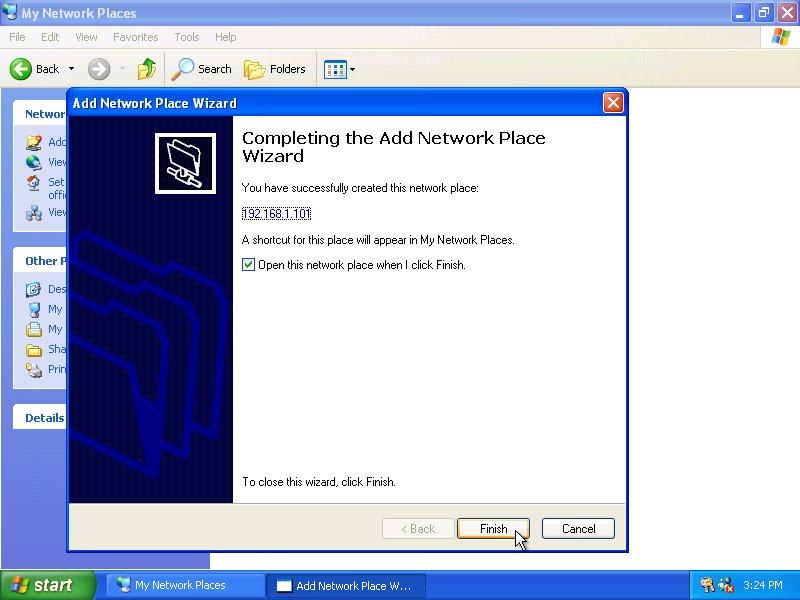Viewport: 800px width, 600px height.
Task: Click the Up folder toolbar icon
Action: click(147, 69)
